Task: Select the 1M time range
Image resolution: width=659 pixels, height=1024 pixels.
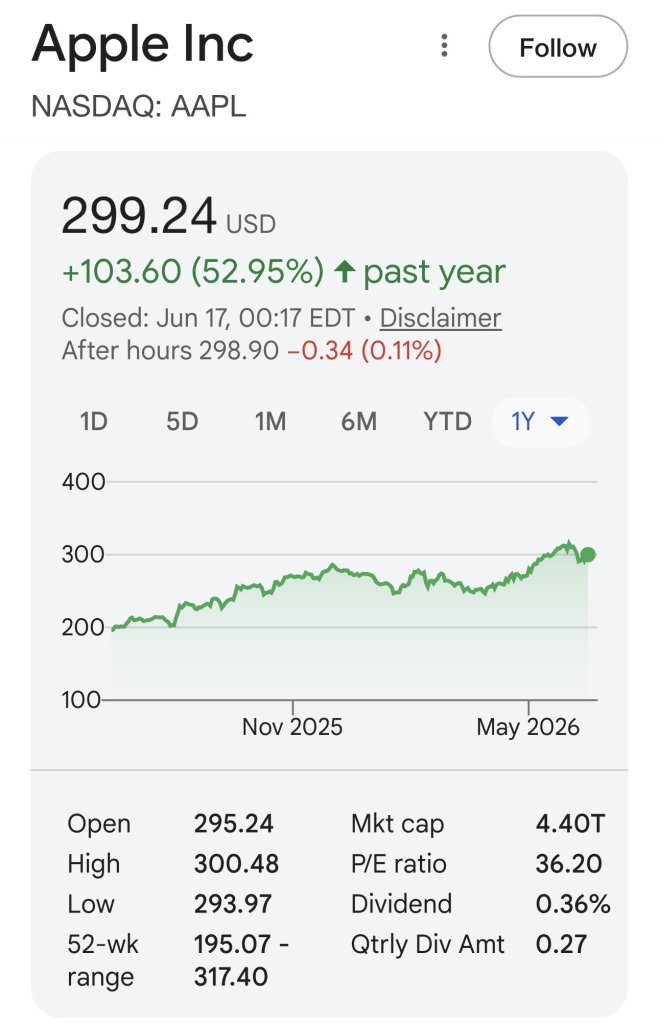Action: (x=270, y=421)
